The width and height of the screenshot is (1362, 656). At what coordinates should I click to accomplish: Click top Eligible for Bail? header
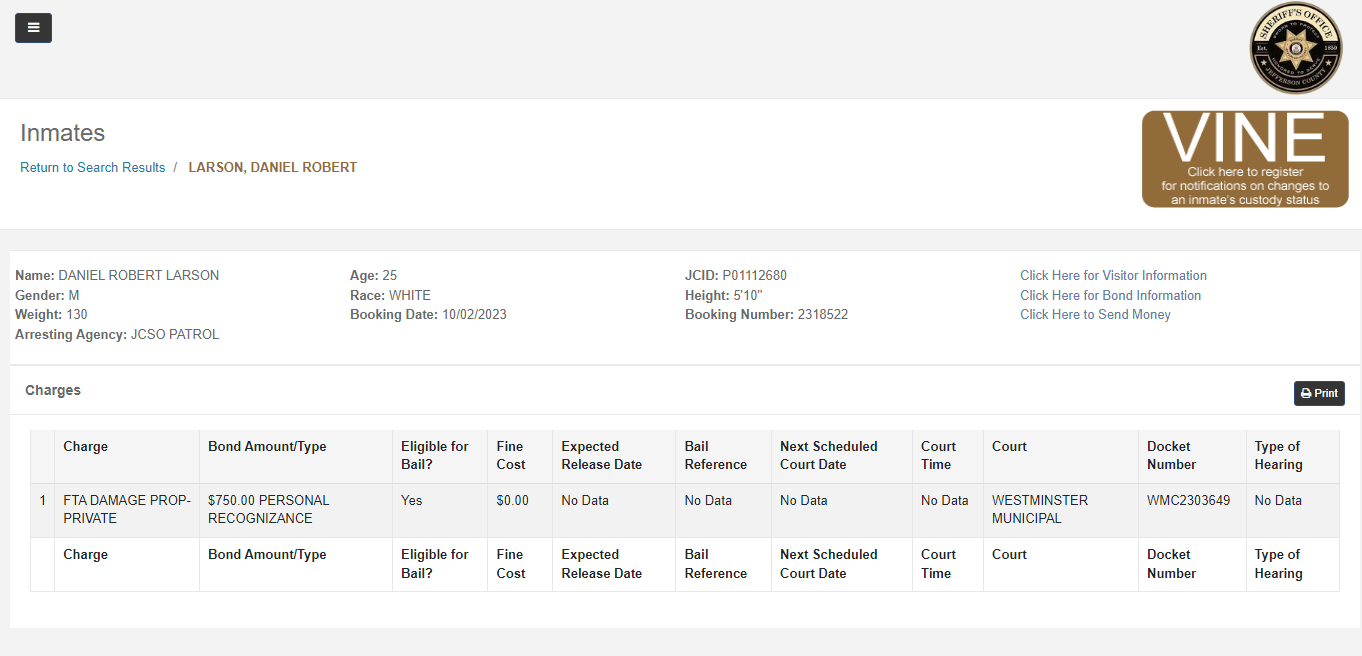(x=440, y=456)
